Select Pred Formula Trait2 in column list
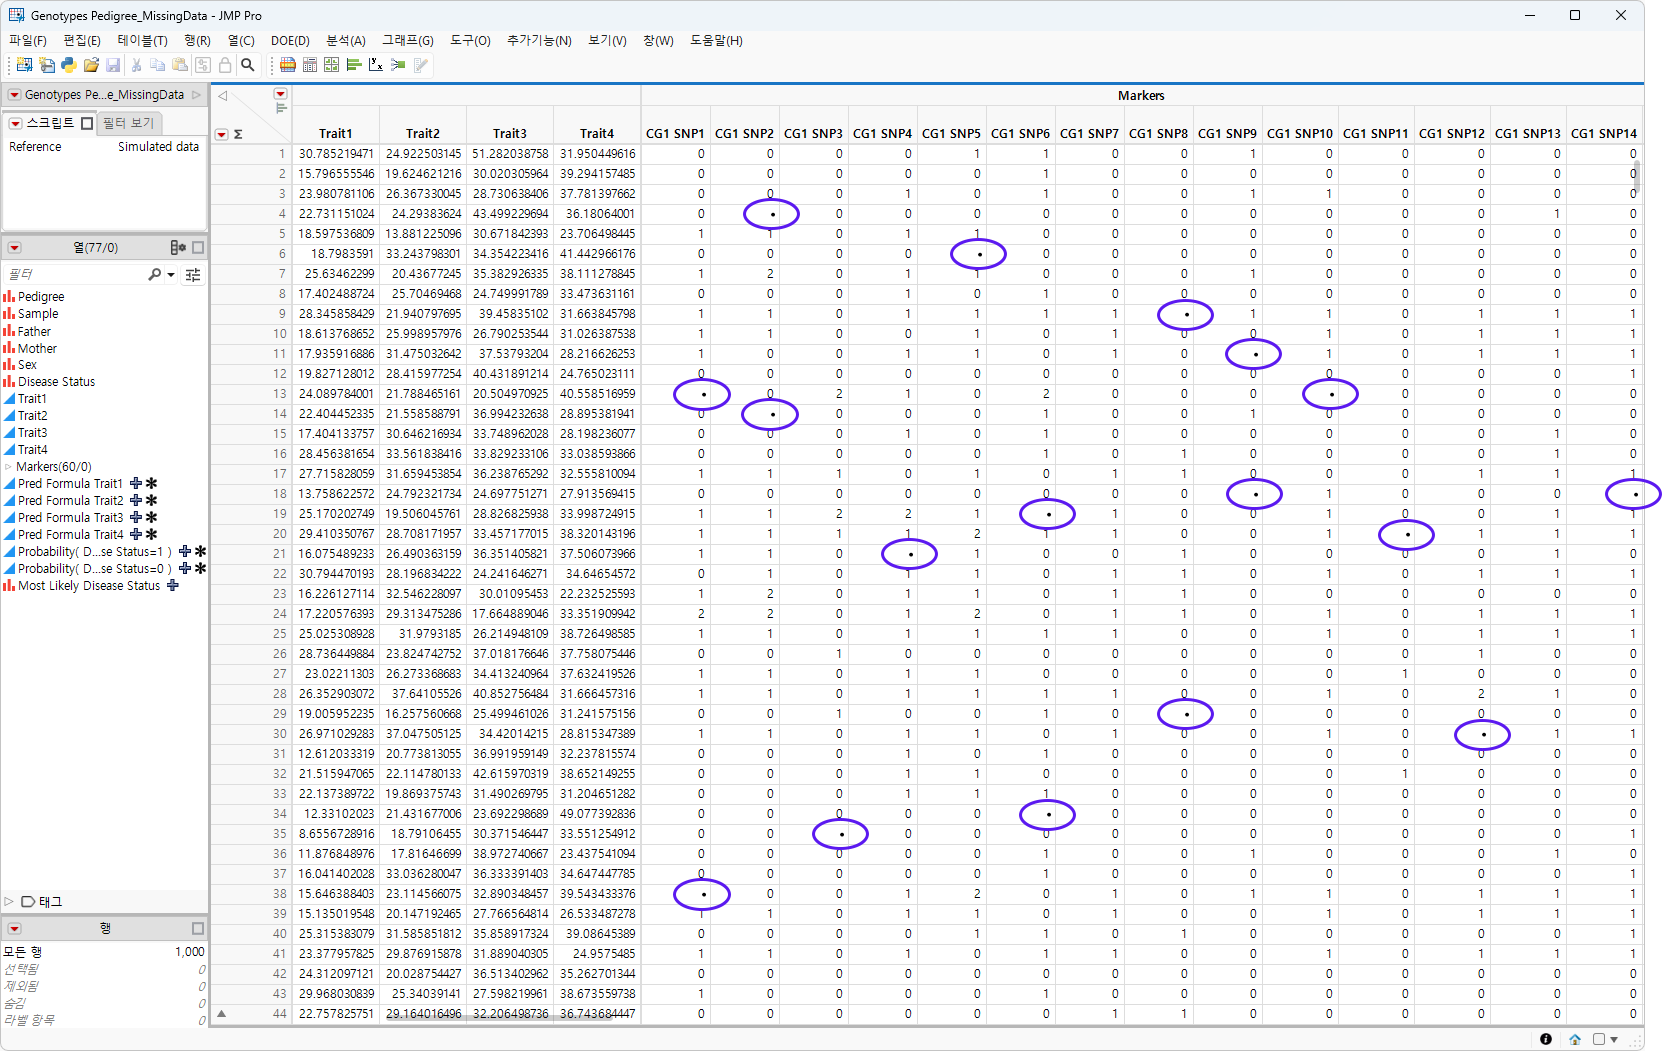1665x1055 pixels. pyautogui.click(x=70, y=501)
